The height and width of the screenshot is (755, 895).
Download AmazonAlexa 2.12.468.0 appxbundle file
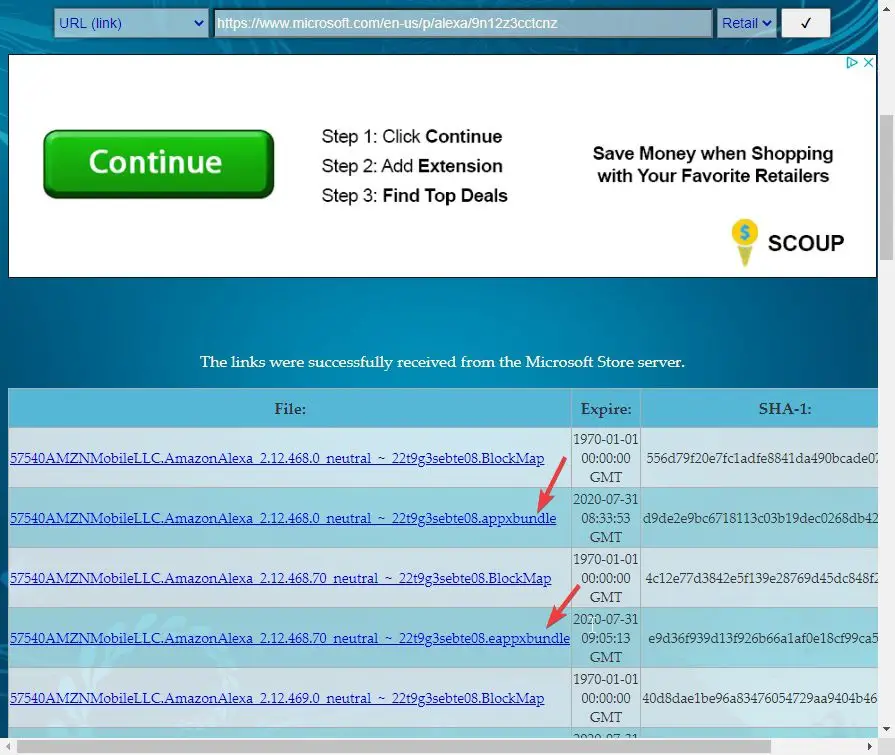pos(283,518)
